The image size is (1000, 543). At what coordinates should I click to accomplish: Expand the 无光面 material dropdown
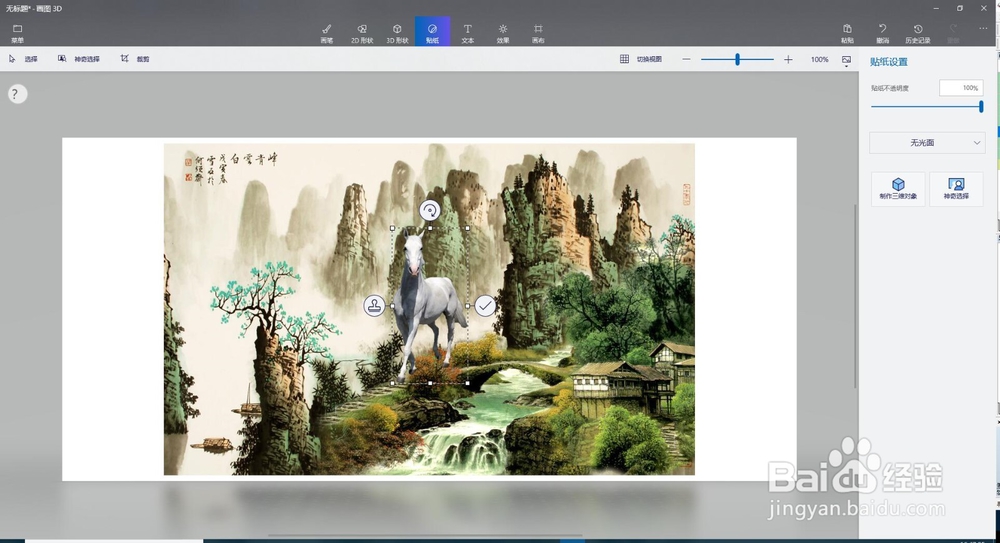tap(927, 143)
